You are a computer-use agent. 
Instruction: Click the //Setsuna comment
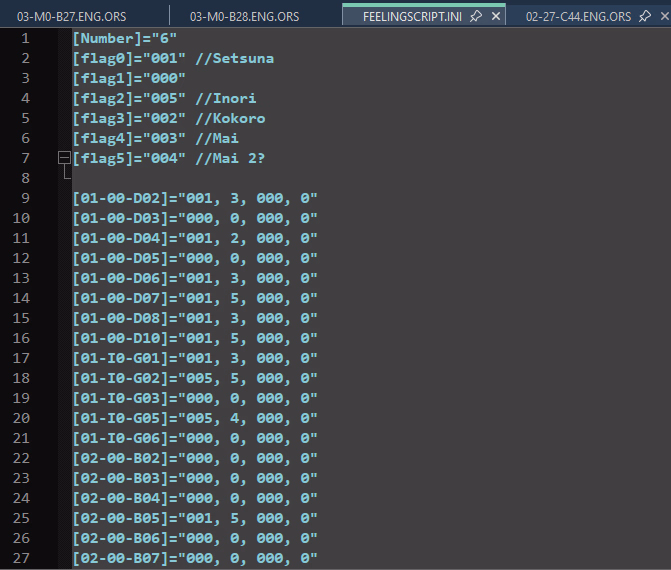coord(235,58)
